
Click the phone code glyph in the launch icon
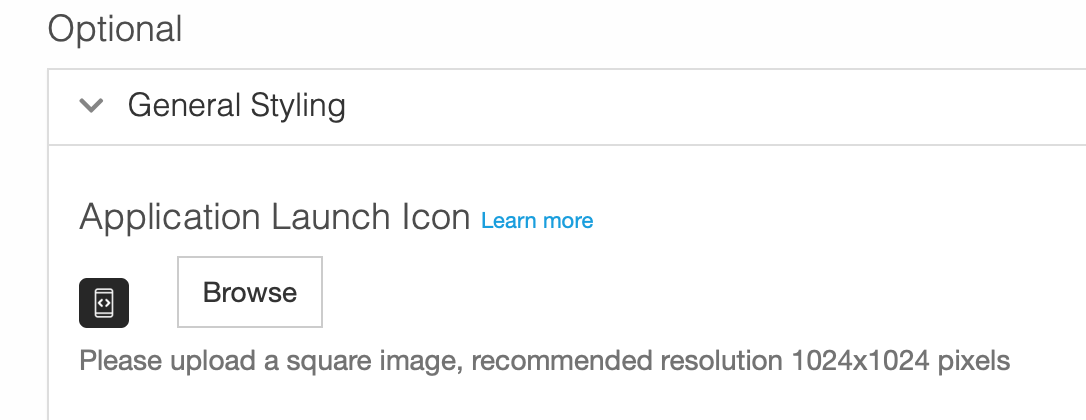coord(104,303)
